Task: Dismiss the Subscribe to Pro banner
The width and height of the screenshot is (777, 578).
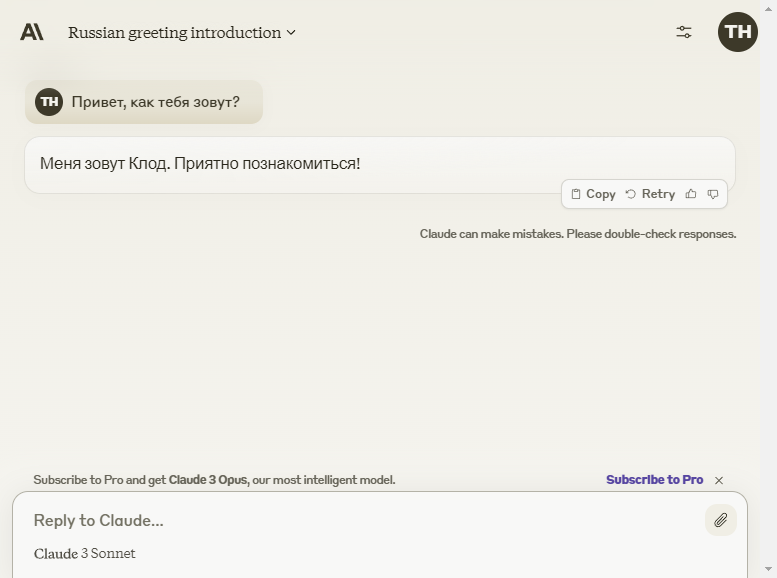Action: 719,480
